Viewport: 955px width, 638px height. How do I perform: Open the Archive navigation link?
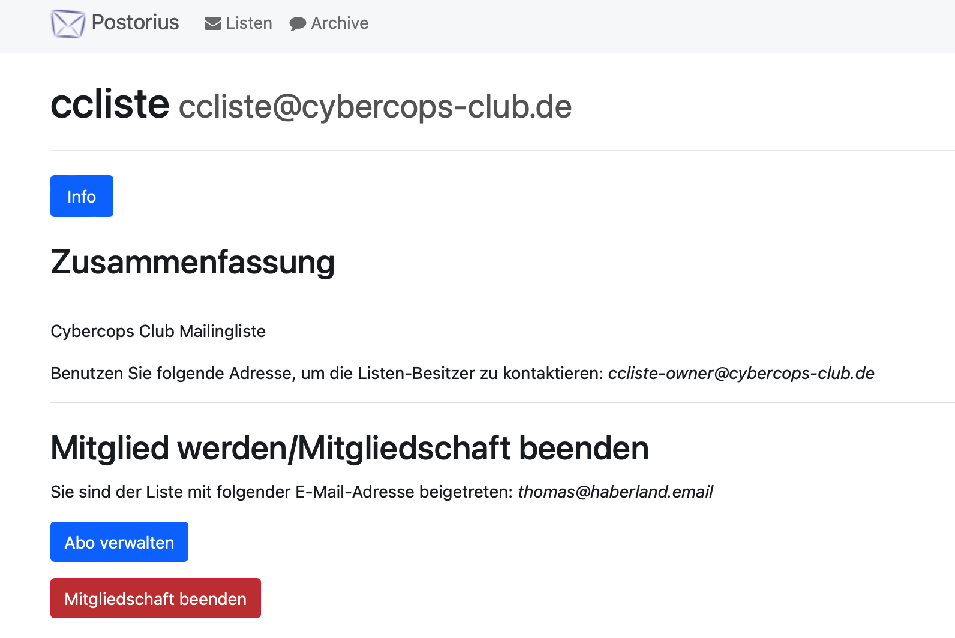coord(339,23)
